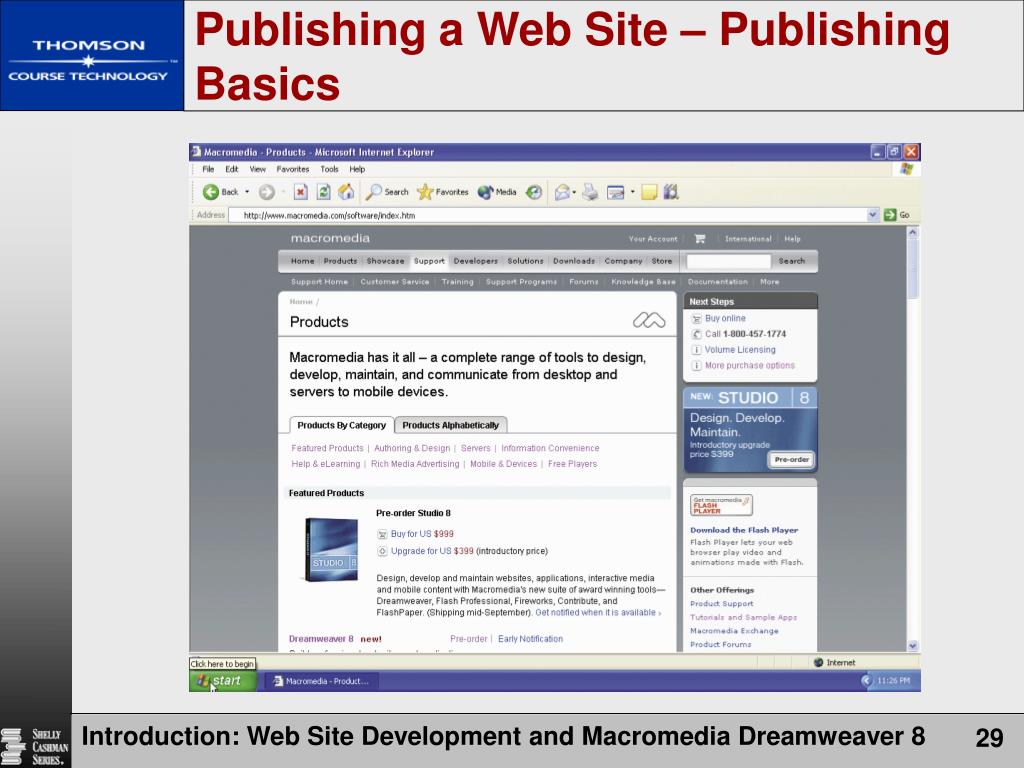Click the Address bar URL field
1024x768 pixels.
coord(547,215)
